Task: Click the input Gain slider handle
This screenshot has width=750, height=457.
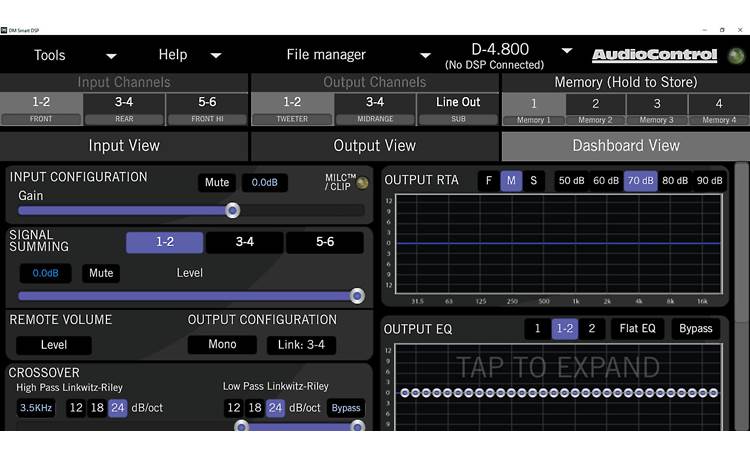Action: pyautogui.click(x=232, y=210)
